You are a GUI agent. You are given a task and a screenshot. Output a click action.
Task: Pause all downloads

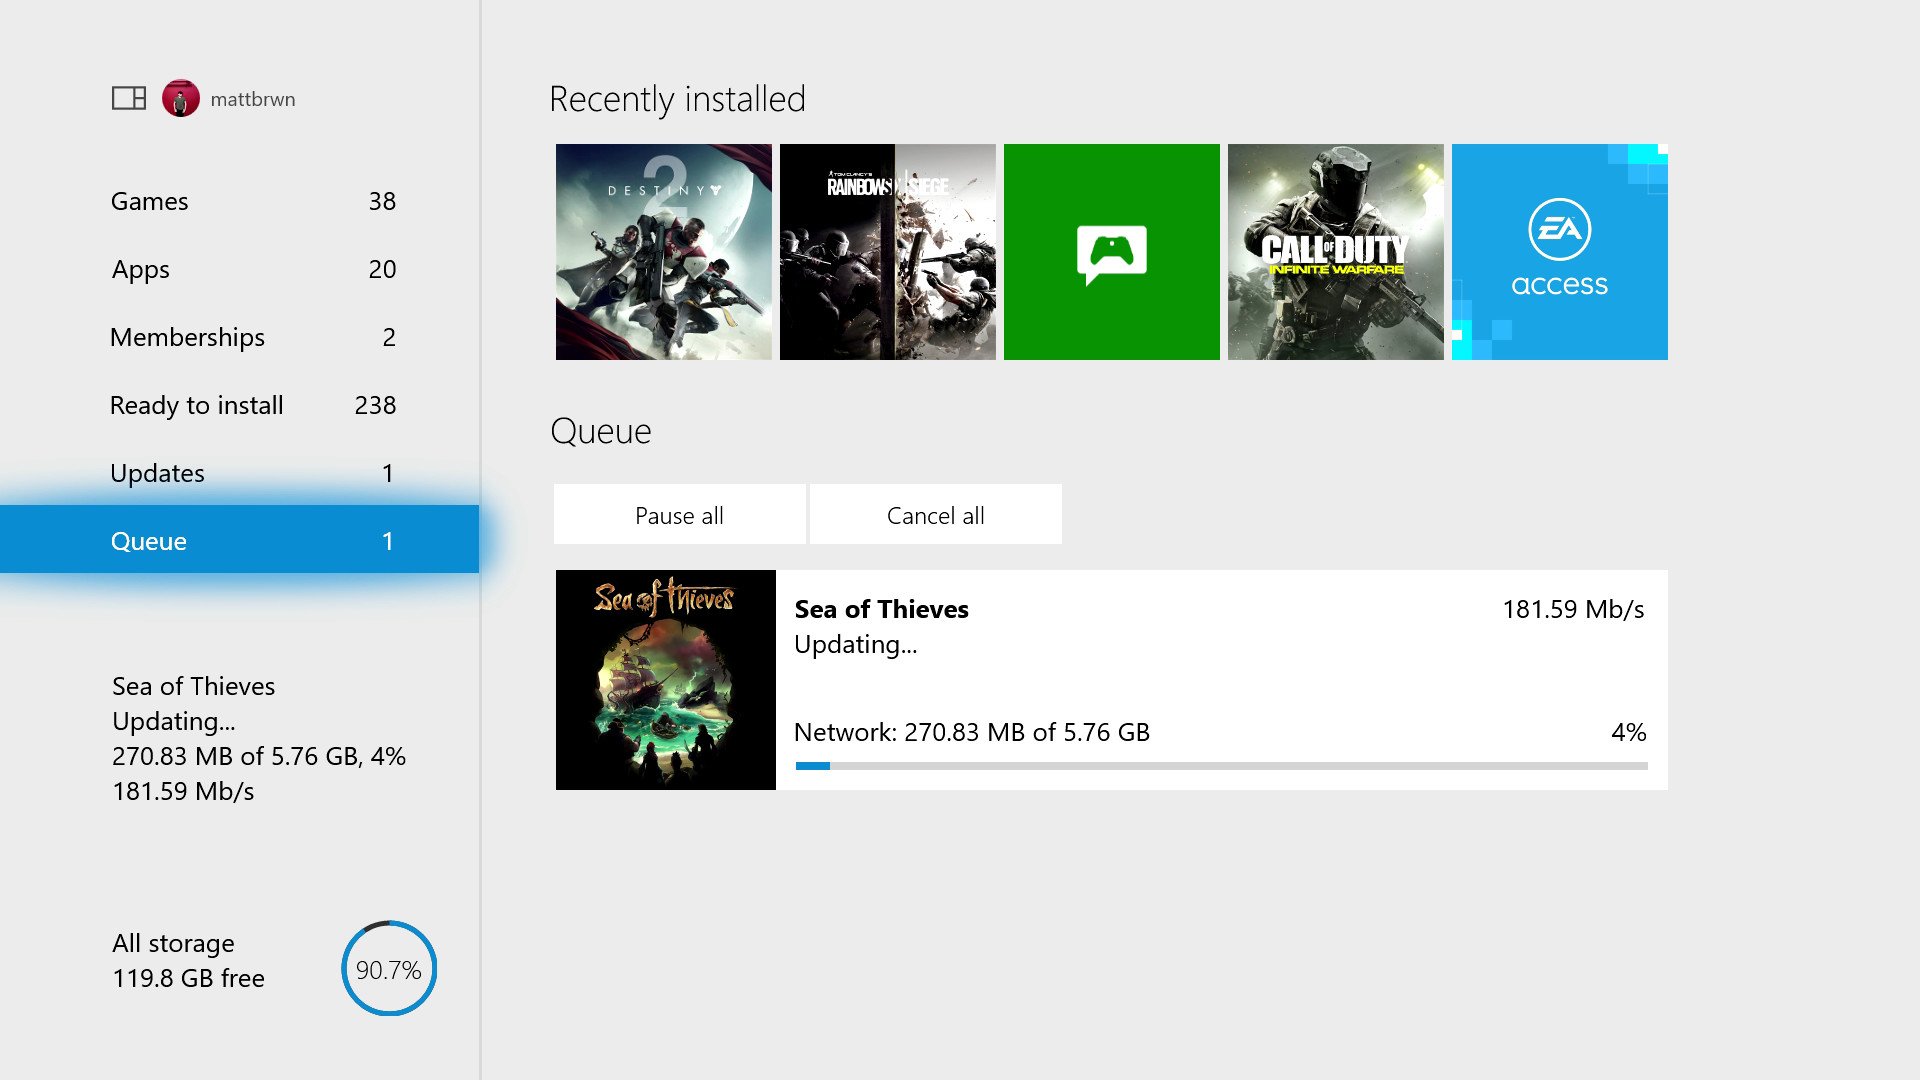(679, 514)
